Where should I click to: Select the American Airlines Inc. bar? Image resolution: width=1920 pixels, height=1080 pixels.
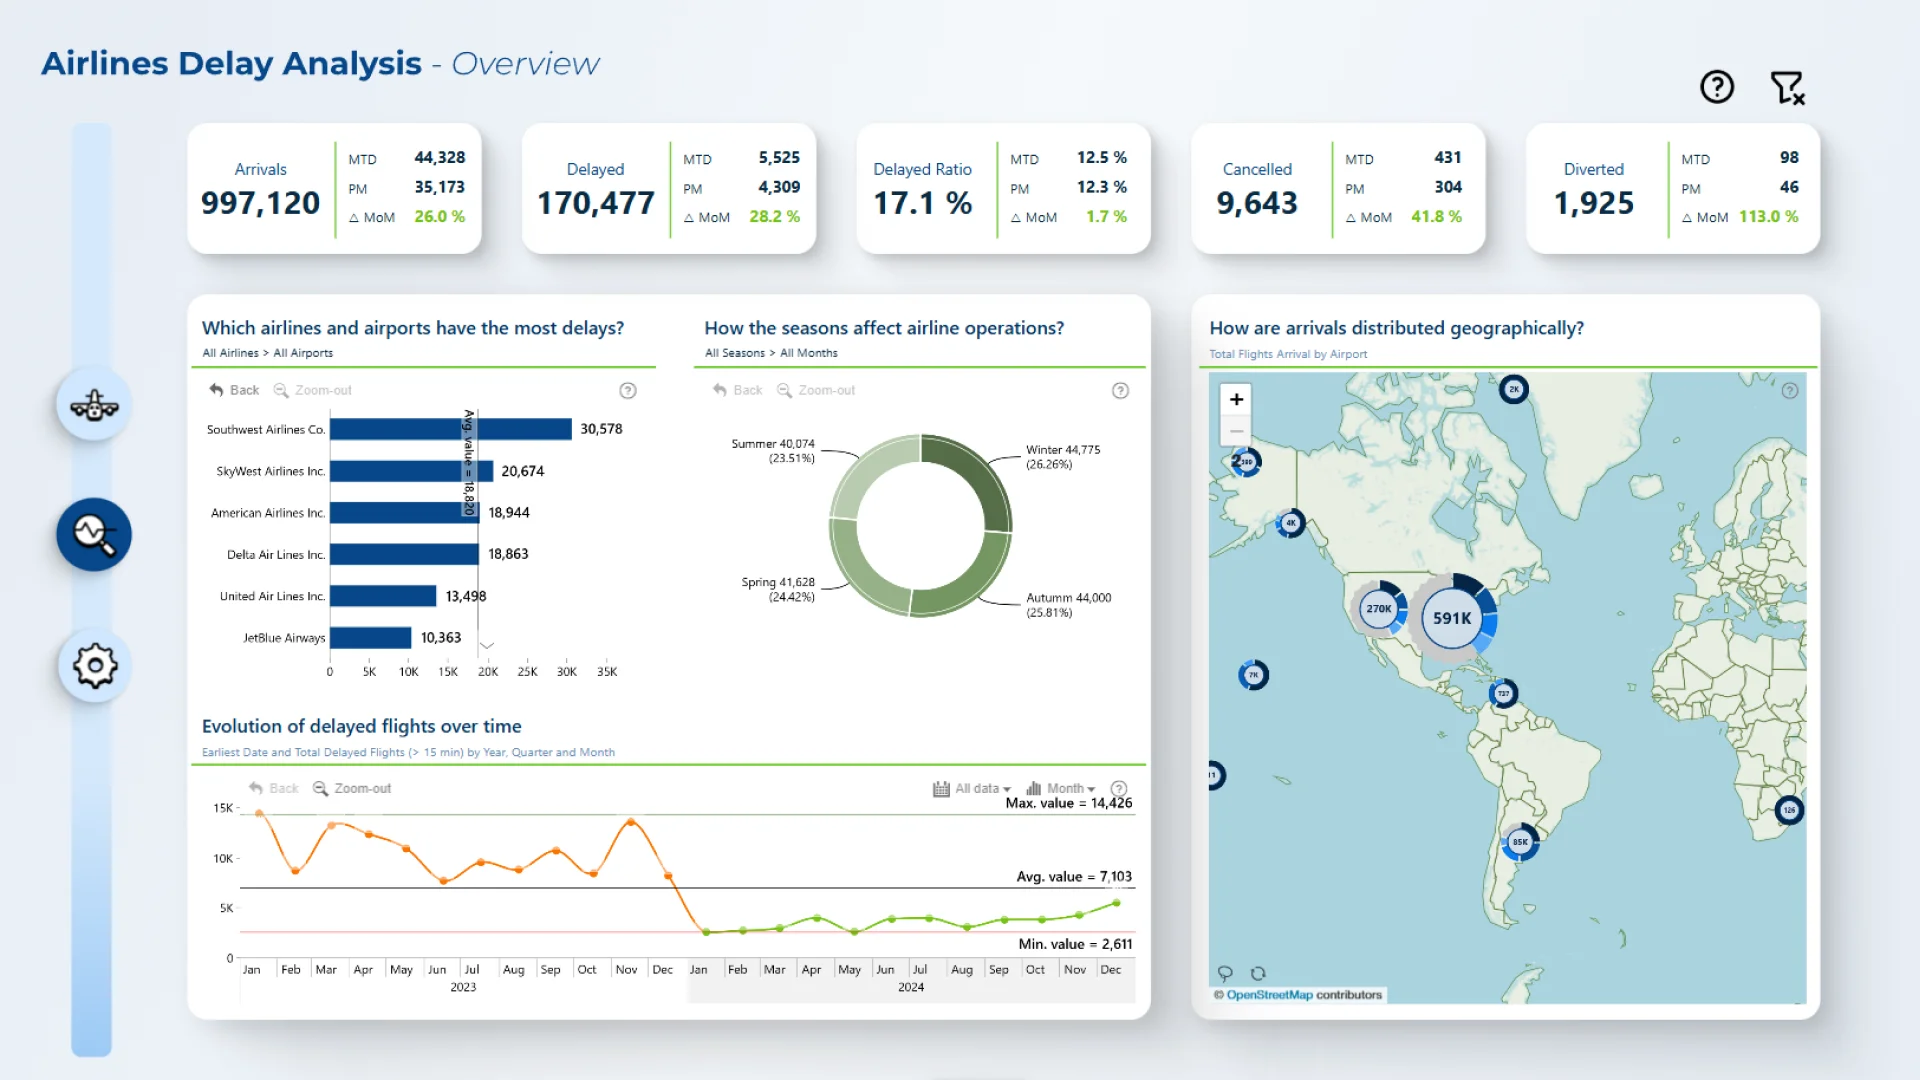pyautogui.click(x=405, y=513)
